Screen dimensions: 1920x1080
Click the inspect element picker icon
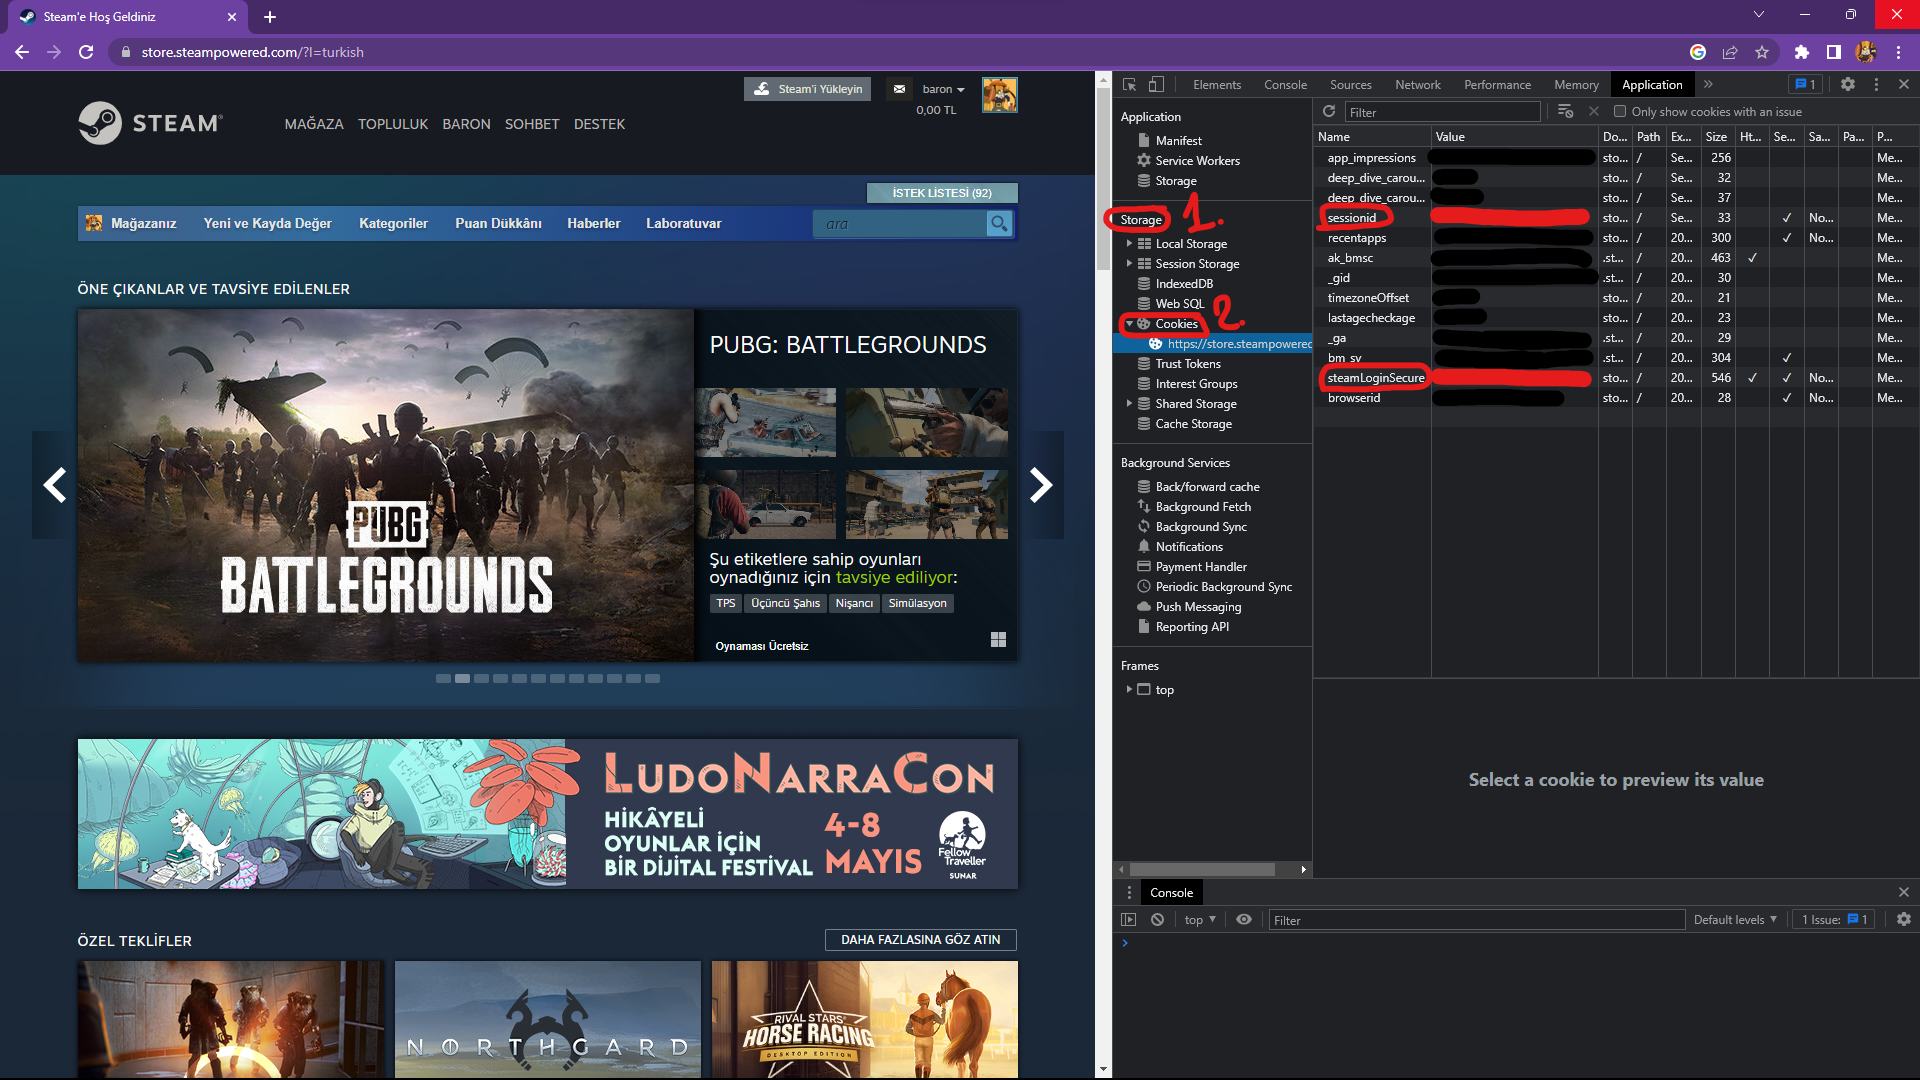pos(1129,85)
